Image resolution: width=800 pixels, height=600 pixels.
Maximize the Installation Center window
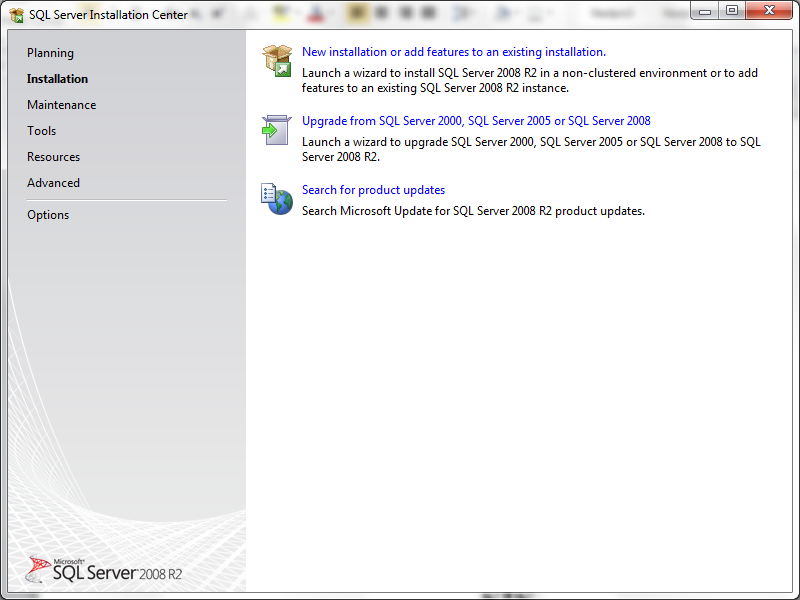732,11
